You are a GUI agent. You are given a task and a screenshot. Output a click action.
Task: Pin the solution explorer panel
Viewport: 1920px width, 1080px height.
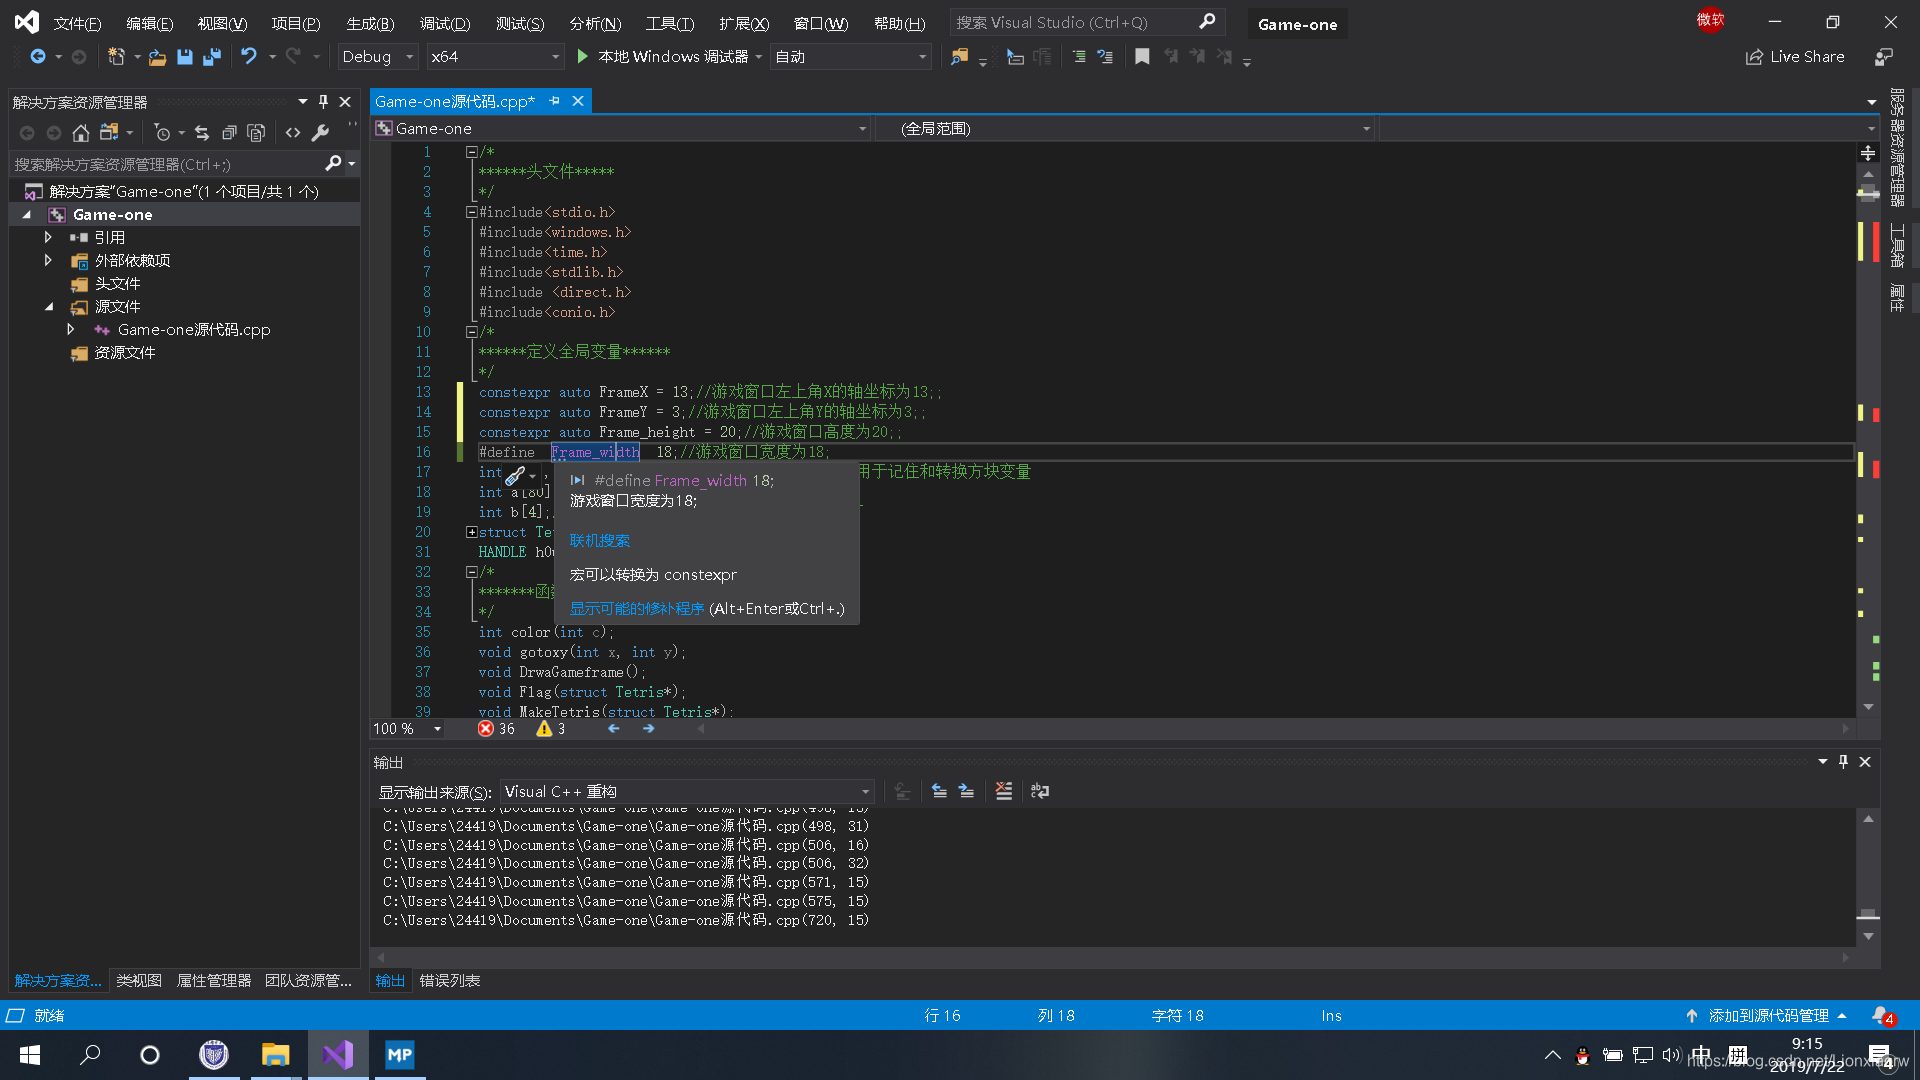pos(323,101)
